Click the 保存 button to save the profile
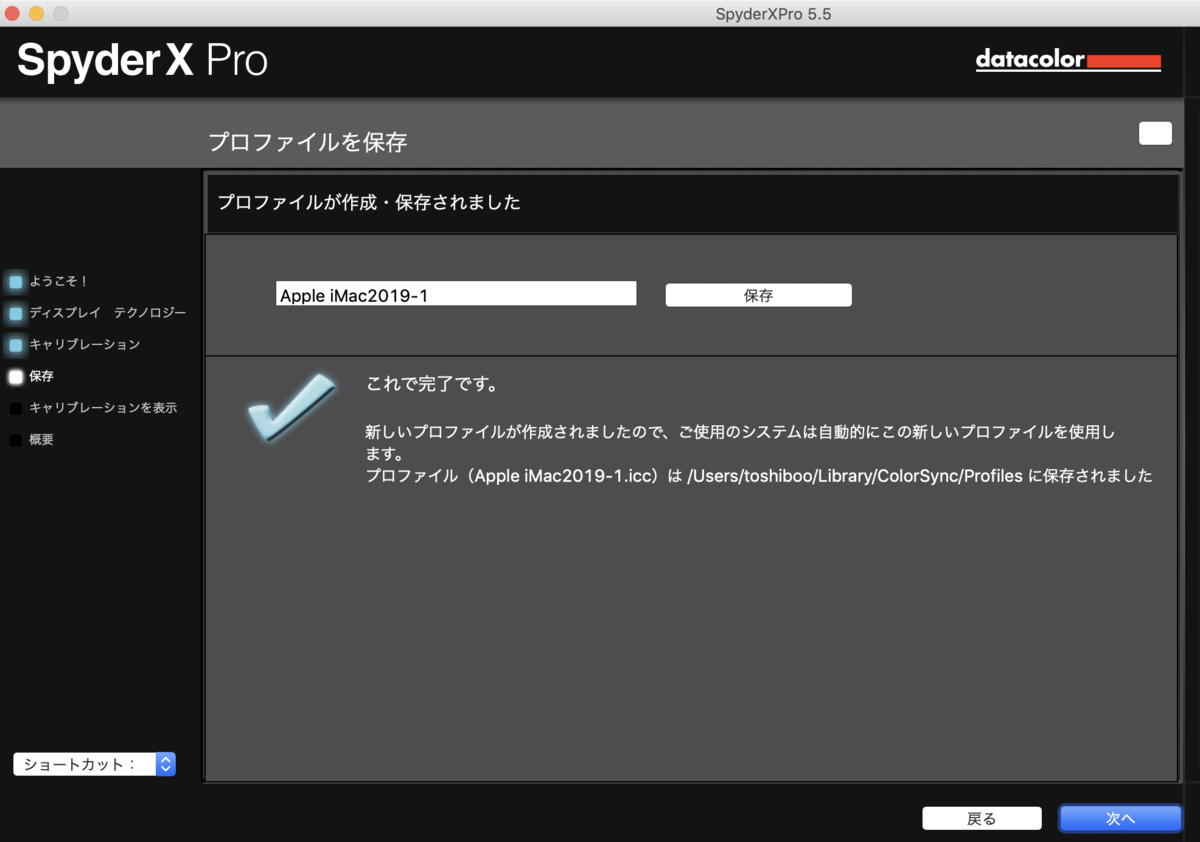Image resolution: width=1200 pixels, height=842 pixels. (758, 294)
